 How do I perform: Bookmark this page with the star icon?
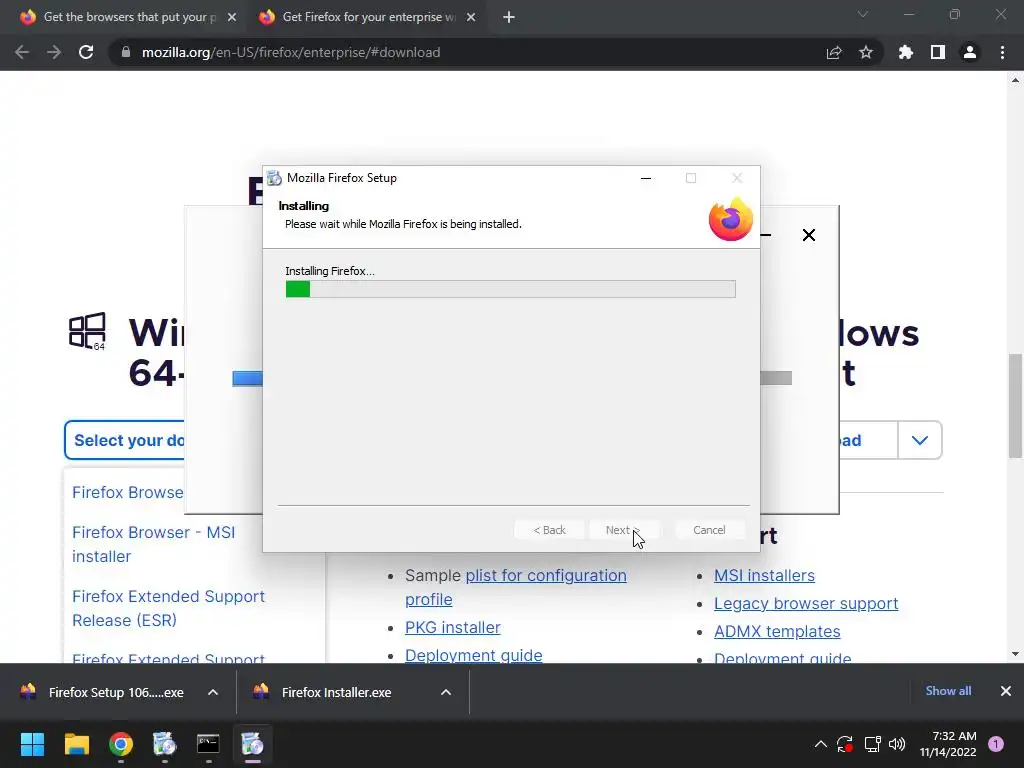click(866, 52)
